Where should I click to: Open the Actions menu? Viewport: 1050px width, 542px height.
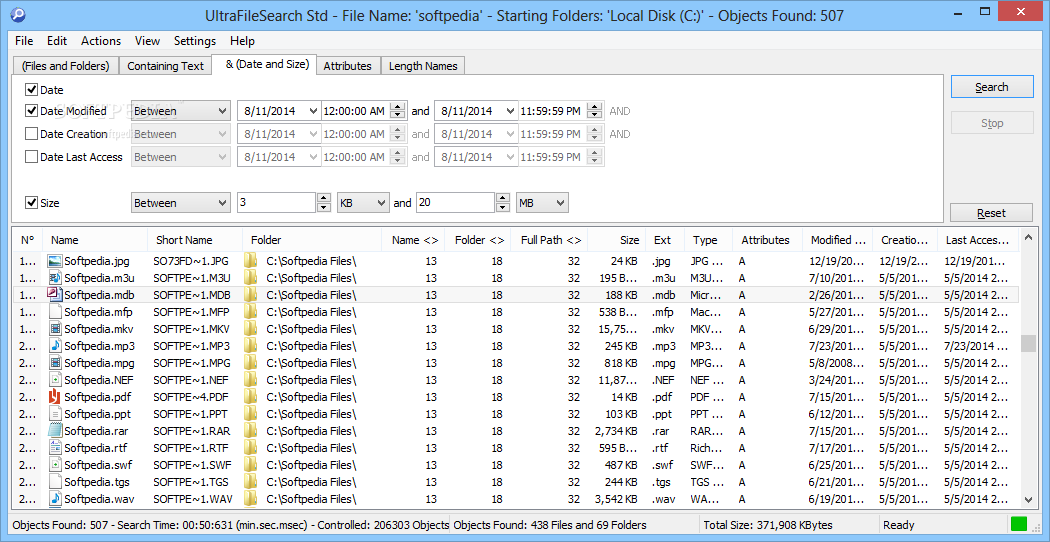(101, 41)
